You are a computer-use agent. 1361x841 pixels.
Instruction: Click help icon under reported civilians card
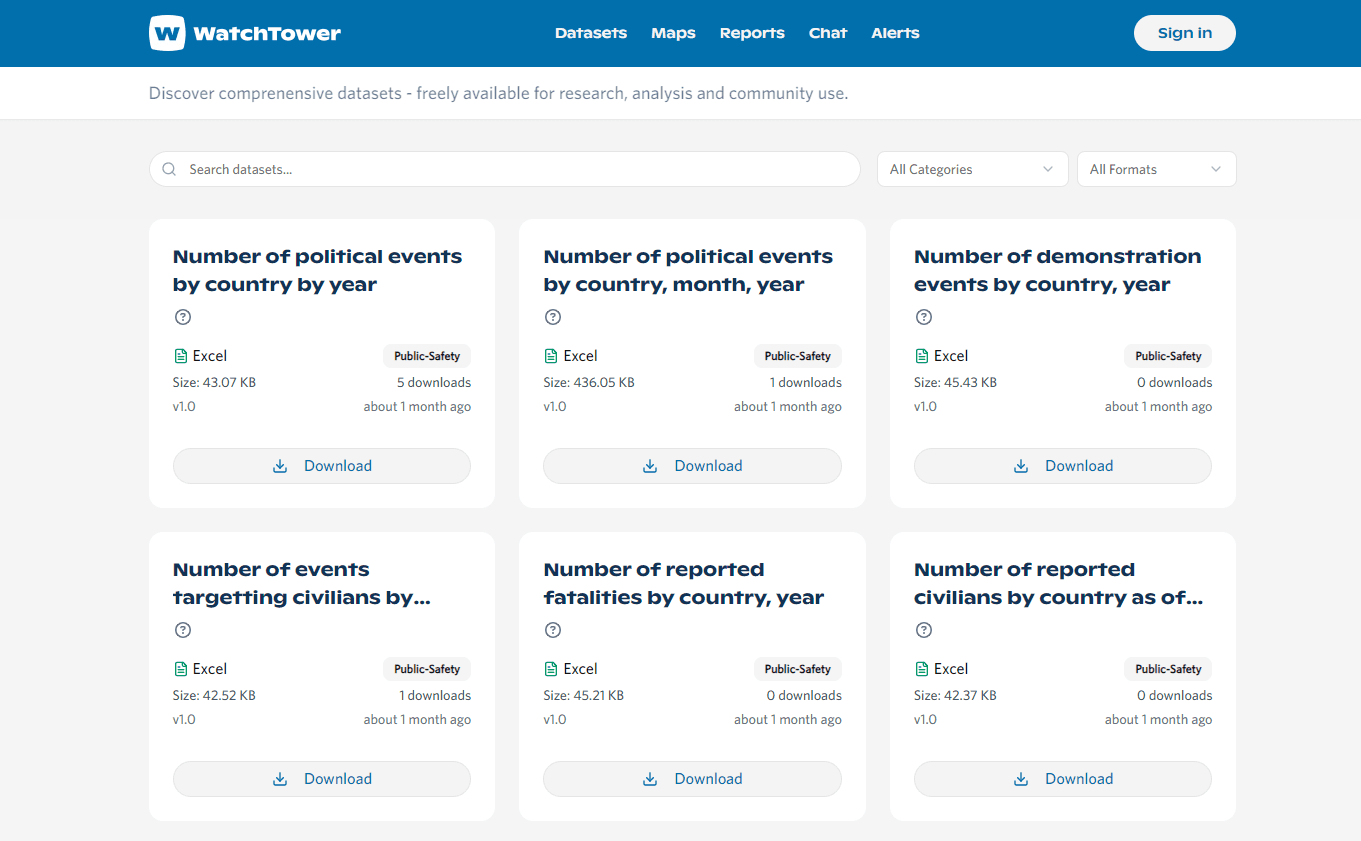point(924,630)
